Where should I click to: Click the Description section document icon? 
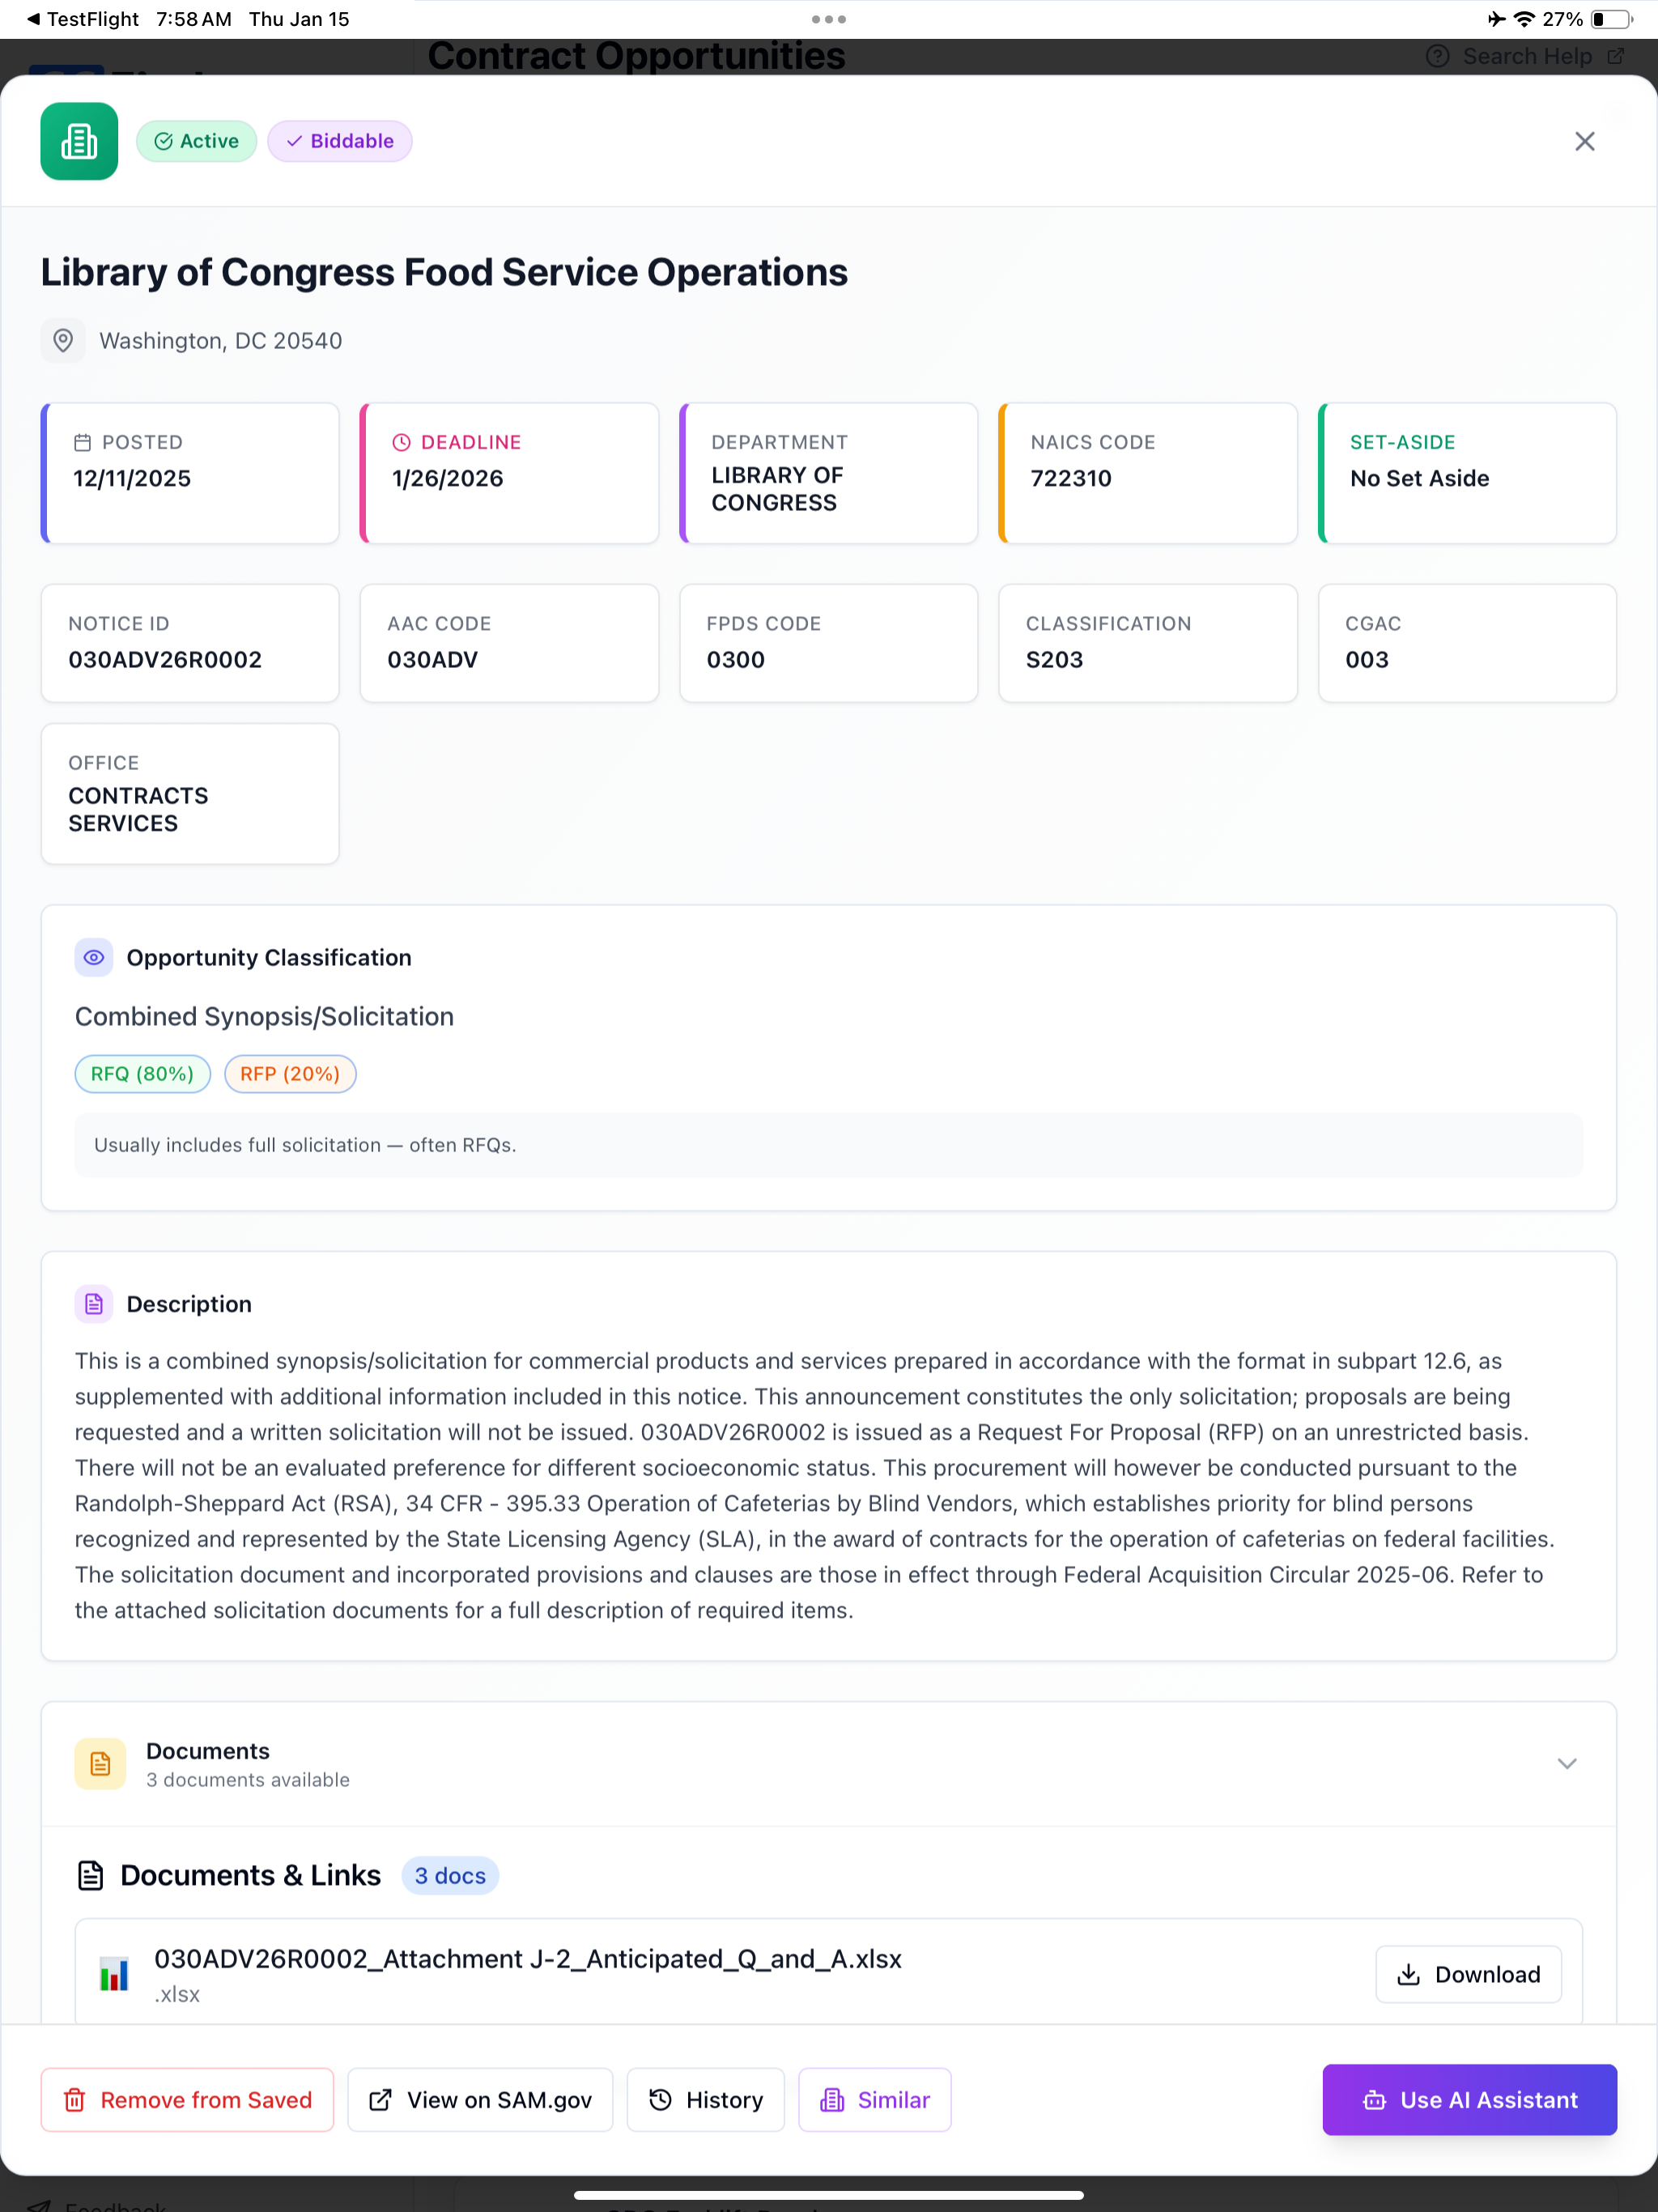click(x=94, y=1304)
